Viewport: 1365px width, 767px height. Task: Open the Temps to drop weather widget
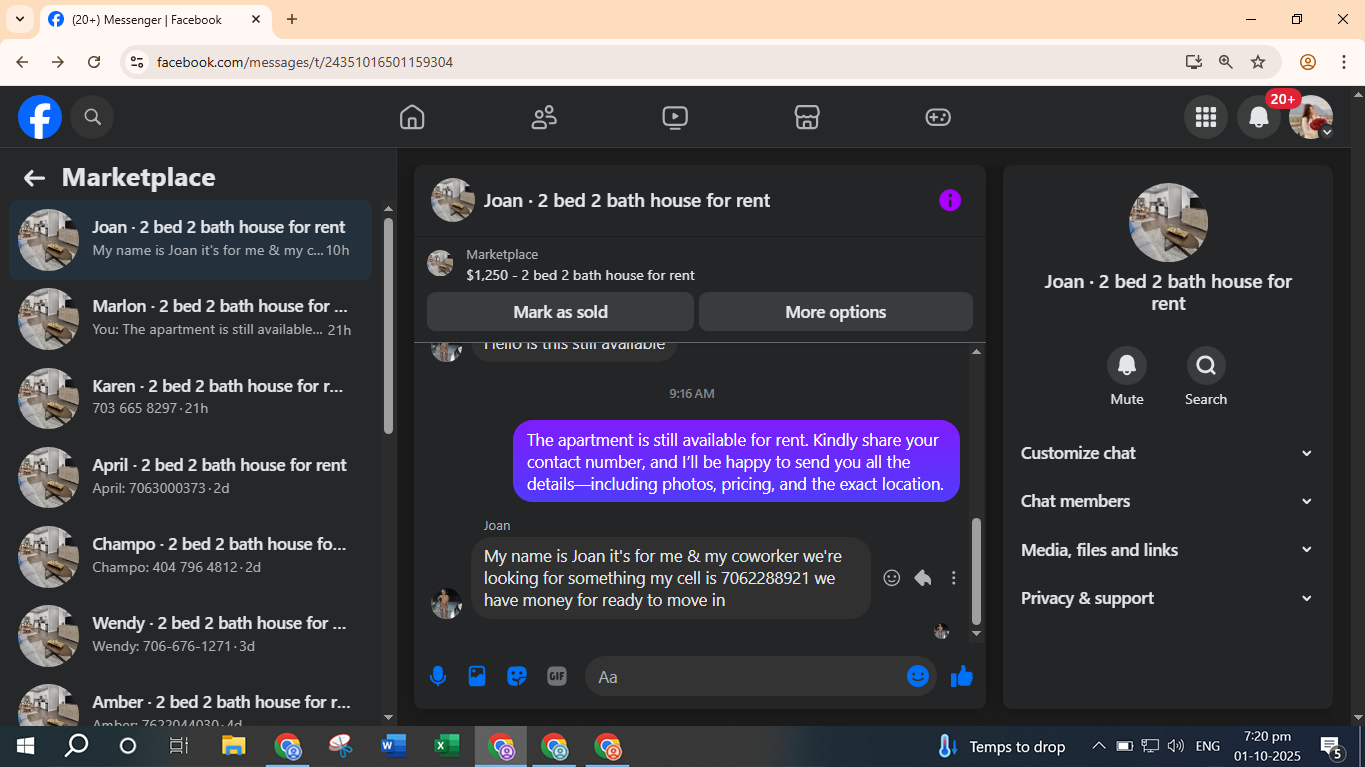tap(1001, 746)
